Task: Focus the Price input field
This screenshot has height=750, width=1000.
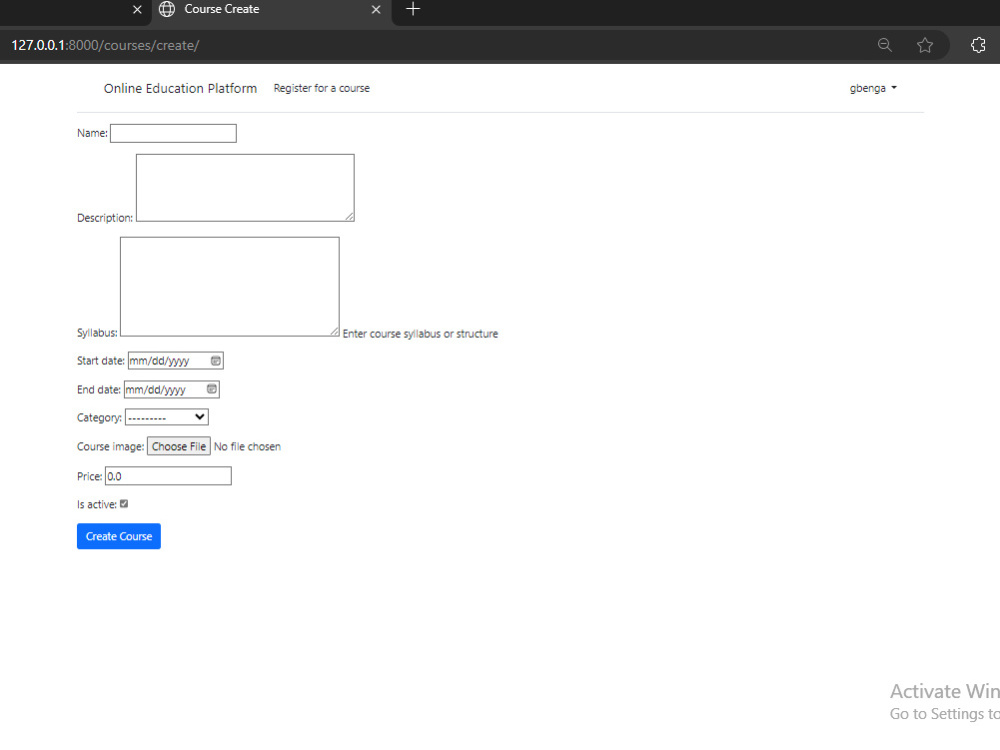Action: coord(168,476)
